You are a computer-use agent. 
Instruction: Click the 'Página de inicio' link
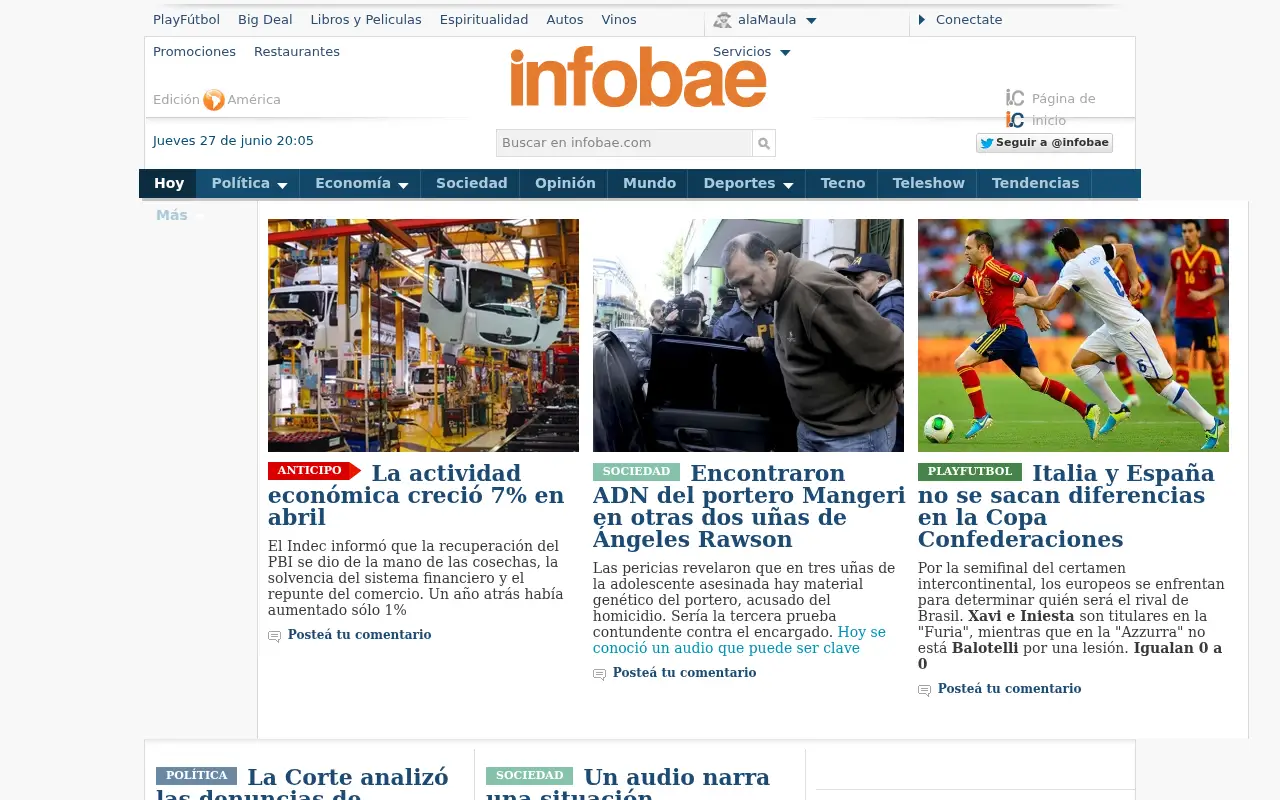pyautogui.click(x=1063, y=109)
